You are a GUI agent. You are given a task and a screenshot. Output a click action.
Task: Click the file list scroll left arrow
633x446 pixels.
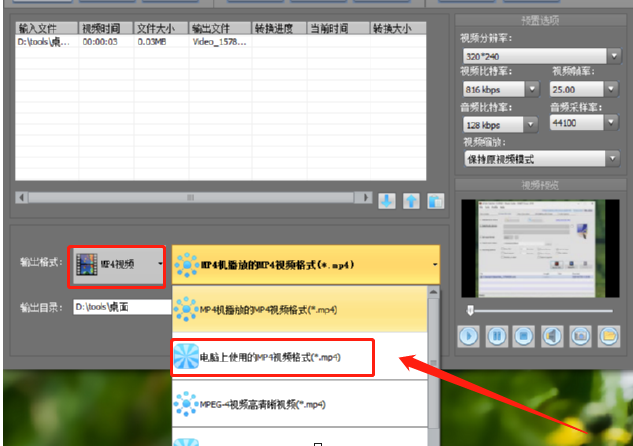[21, 197]
